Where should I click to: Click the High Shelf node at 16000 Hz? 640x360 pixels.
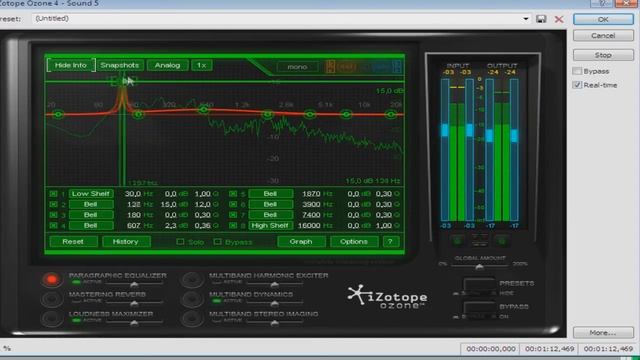[391, 114]
